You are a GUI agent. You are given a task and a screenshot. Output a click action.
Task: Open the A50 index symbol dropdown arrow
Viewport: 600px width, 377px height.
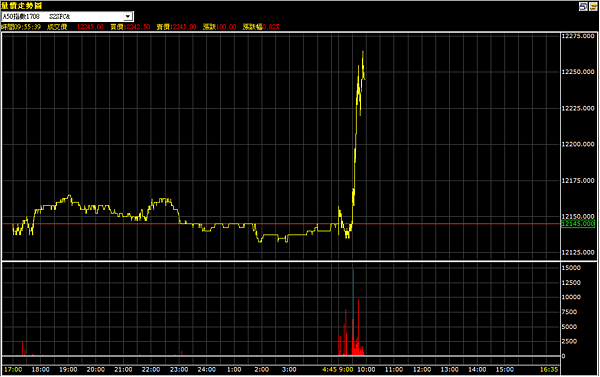point(128,16)
